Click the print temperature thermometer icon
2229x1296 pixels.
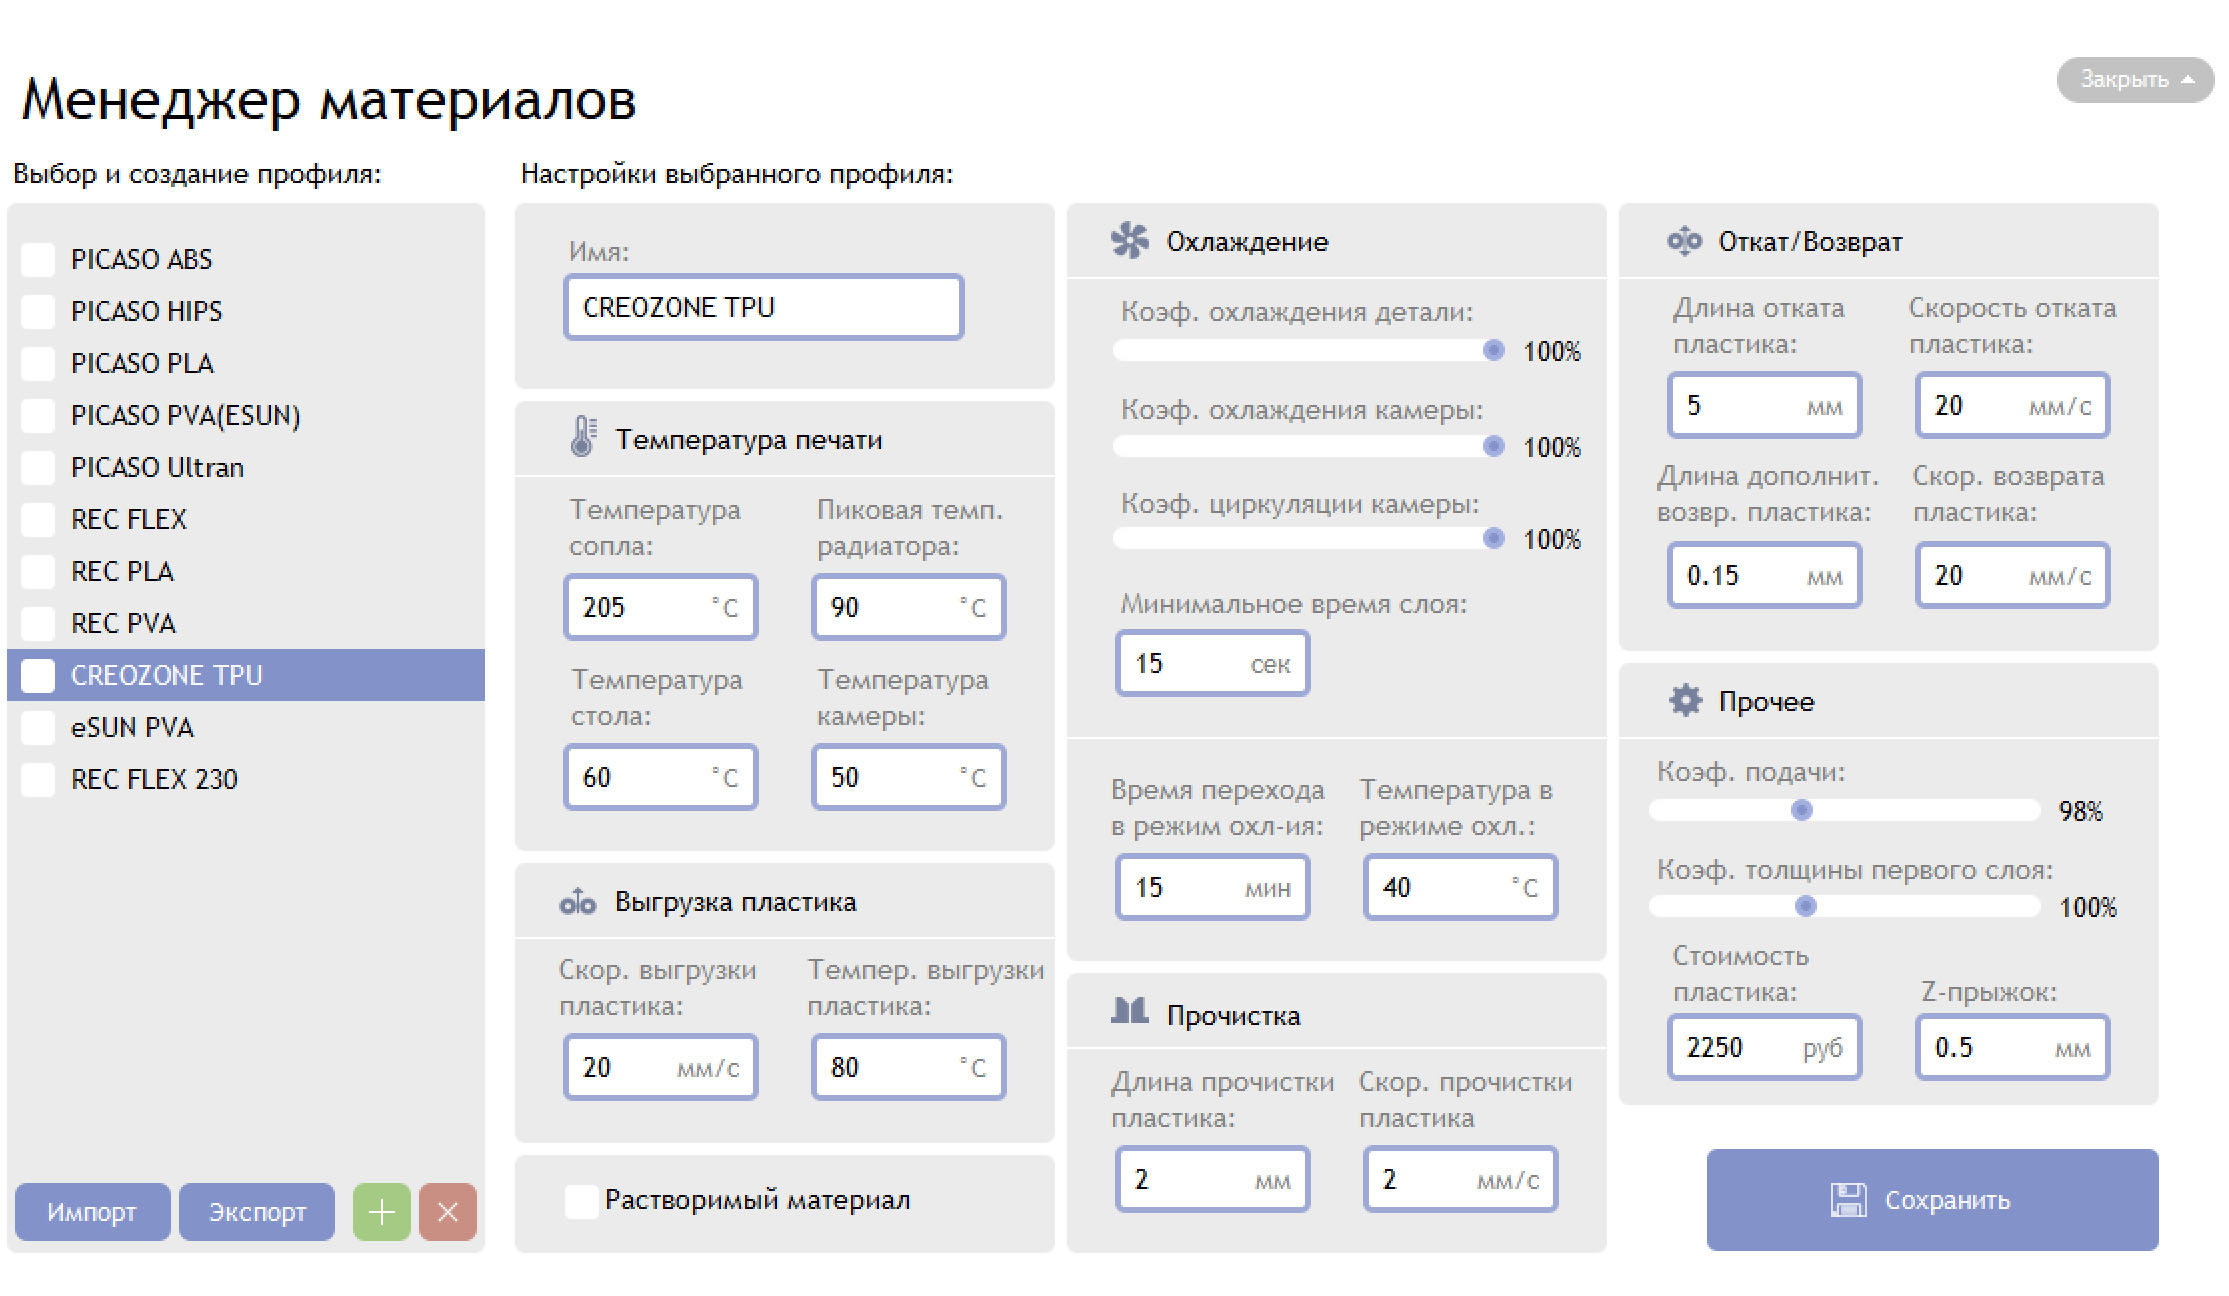tap(583, 437)
